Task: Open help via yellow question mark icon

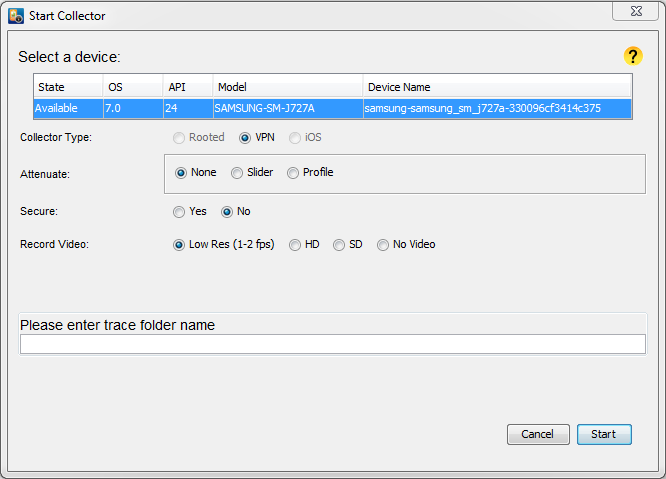Action: pyautogui.click(x=633, y=56)
